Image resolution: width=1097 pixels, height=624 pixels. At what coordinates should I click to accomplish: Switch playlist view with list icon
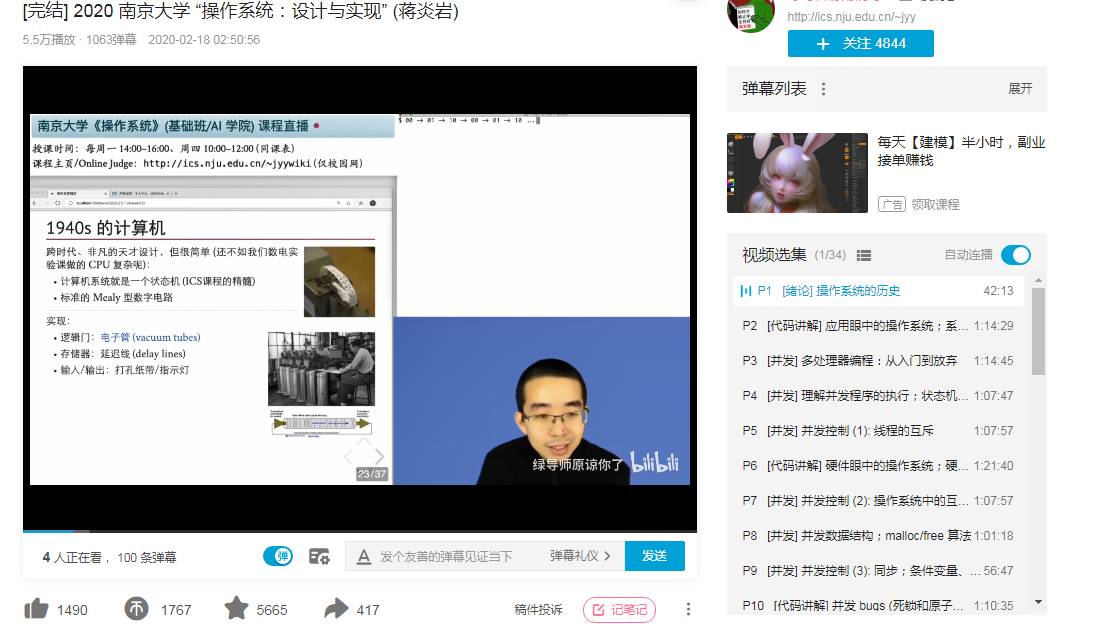click(x=864, y=255)
